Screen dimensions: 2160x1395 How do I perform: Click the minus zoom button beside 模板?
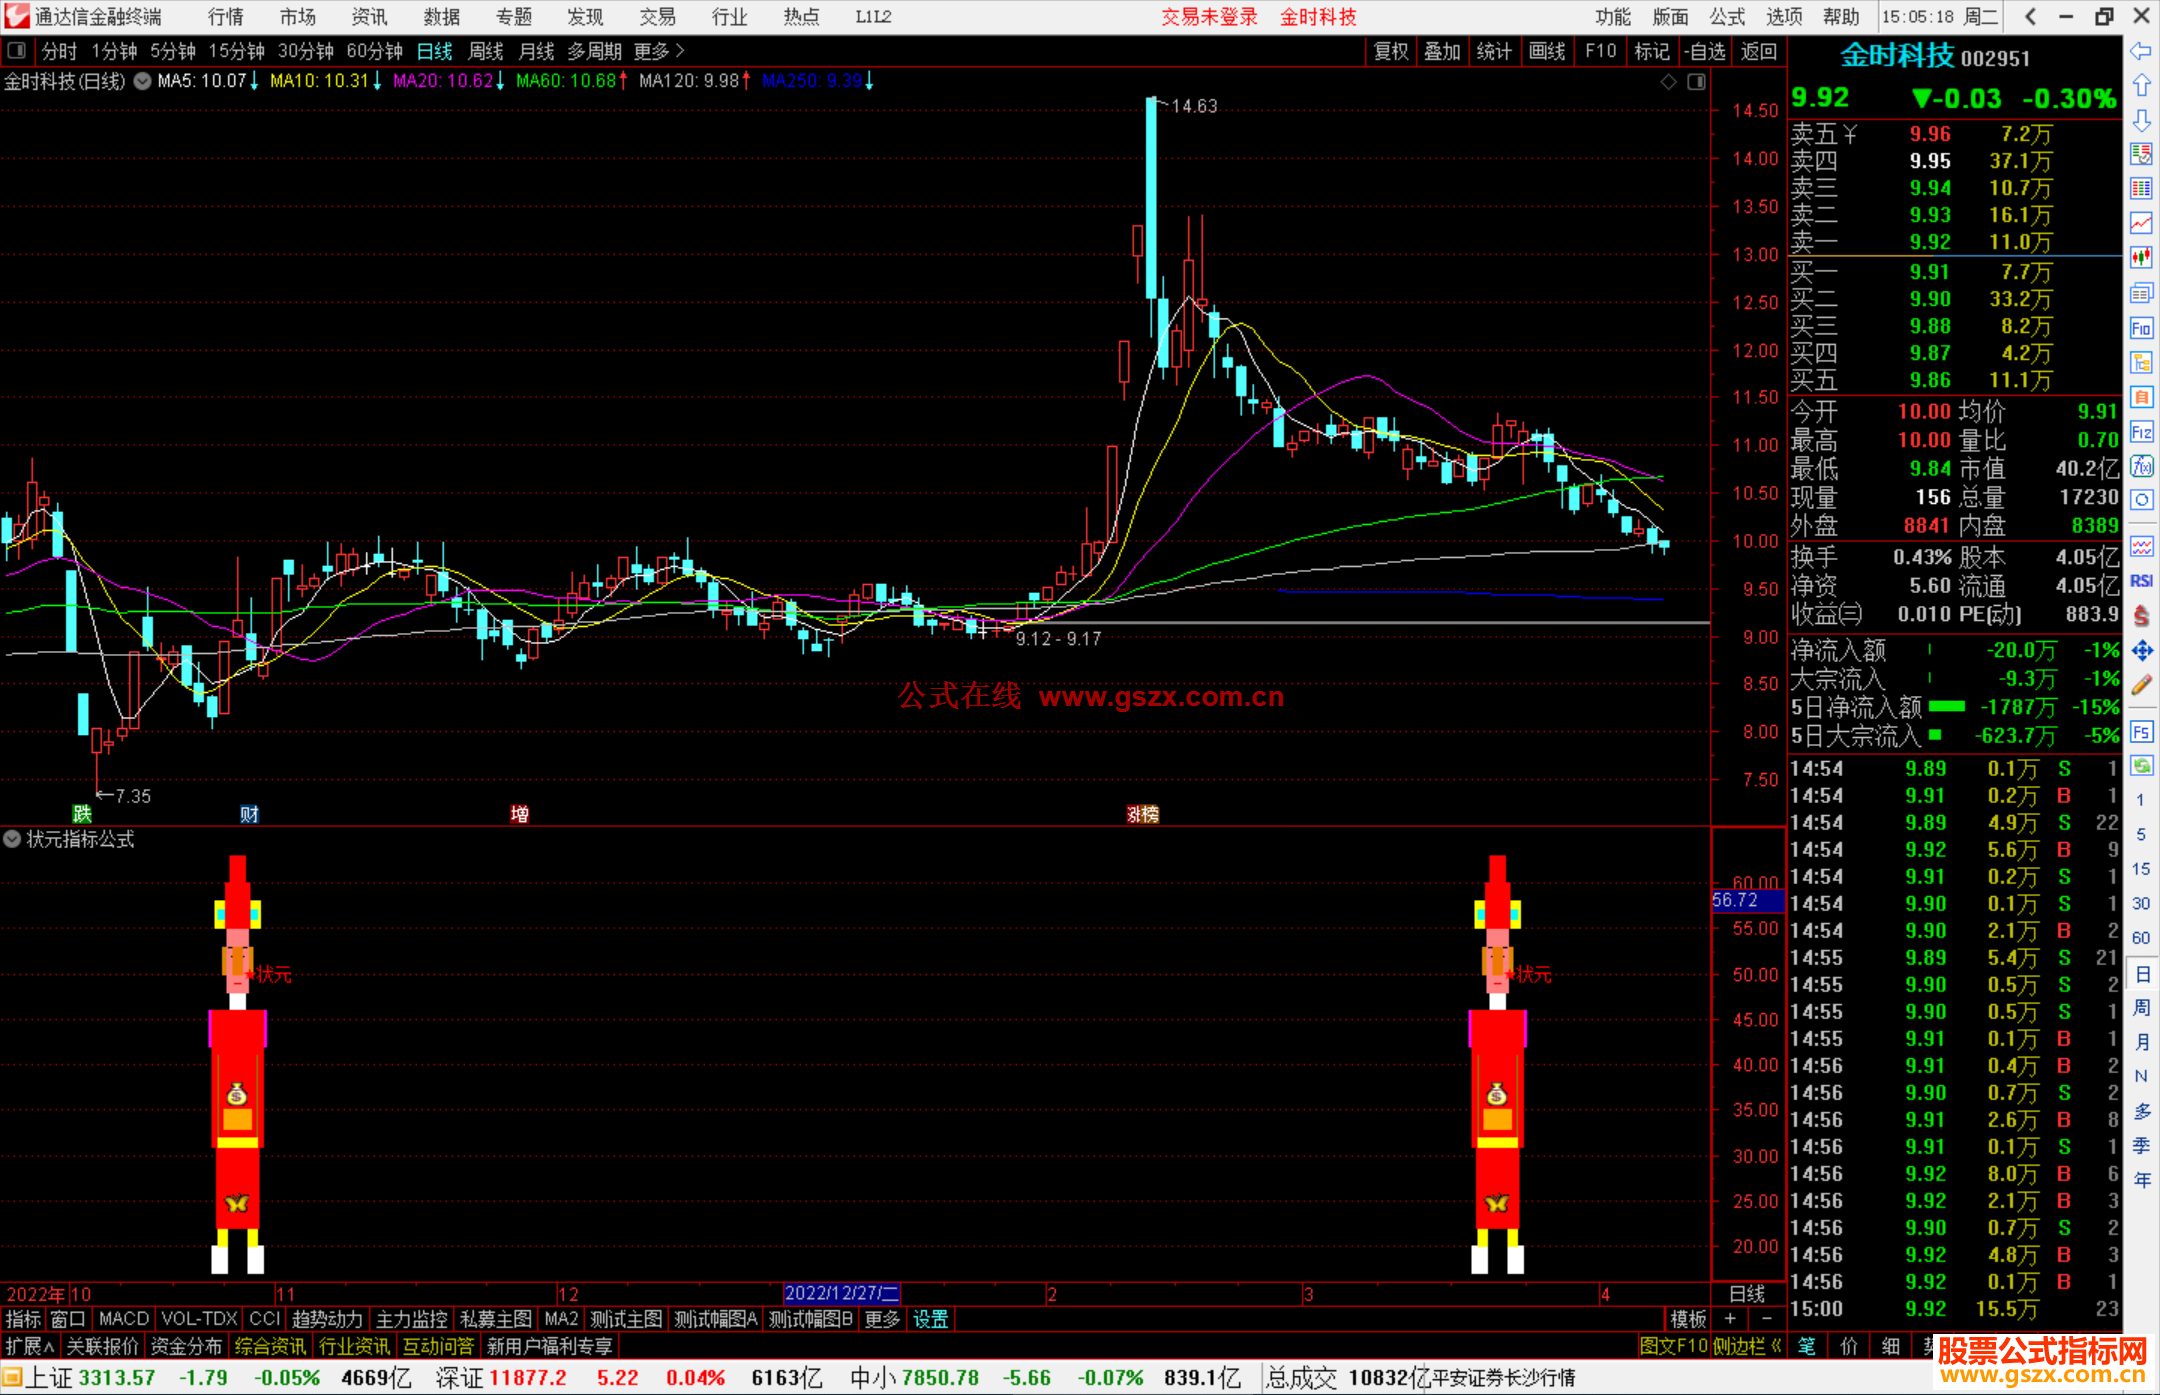[1766, 1319]
